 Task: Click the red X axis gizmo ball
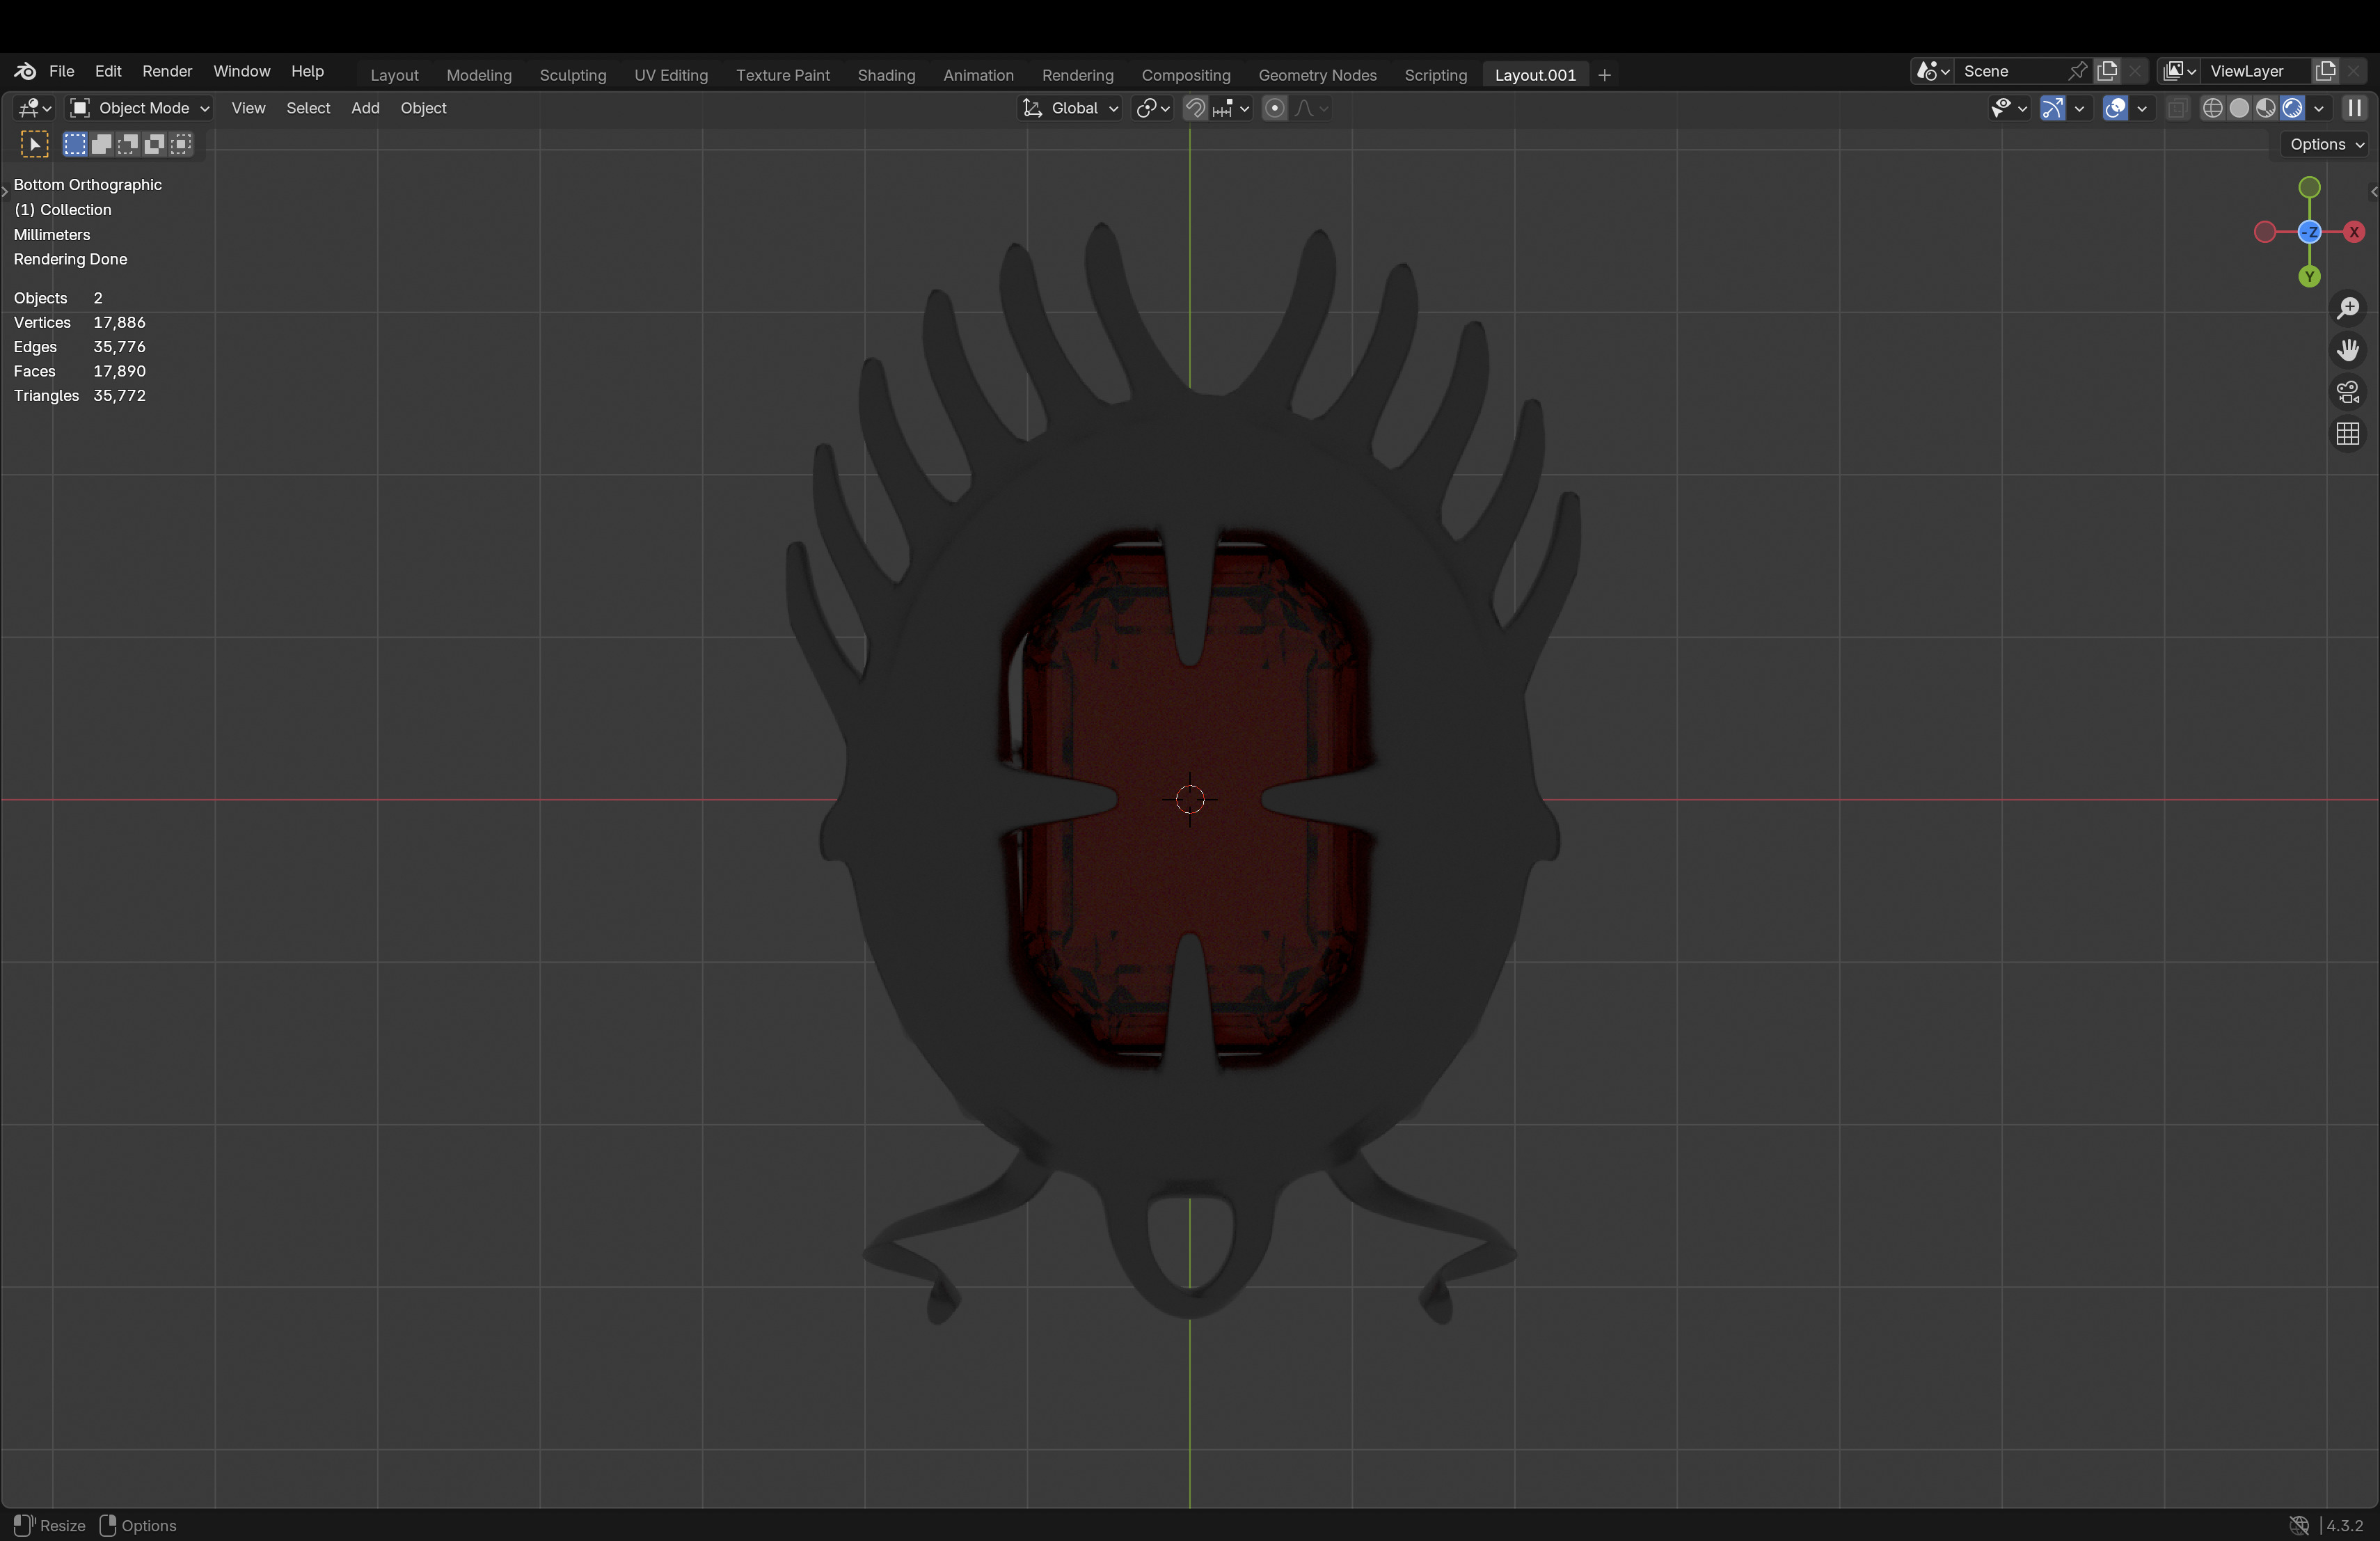click(x=2354, y=232)
